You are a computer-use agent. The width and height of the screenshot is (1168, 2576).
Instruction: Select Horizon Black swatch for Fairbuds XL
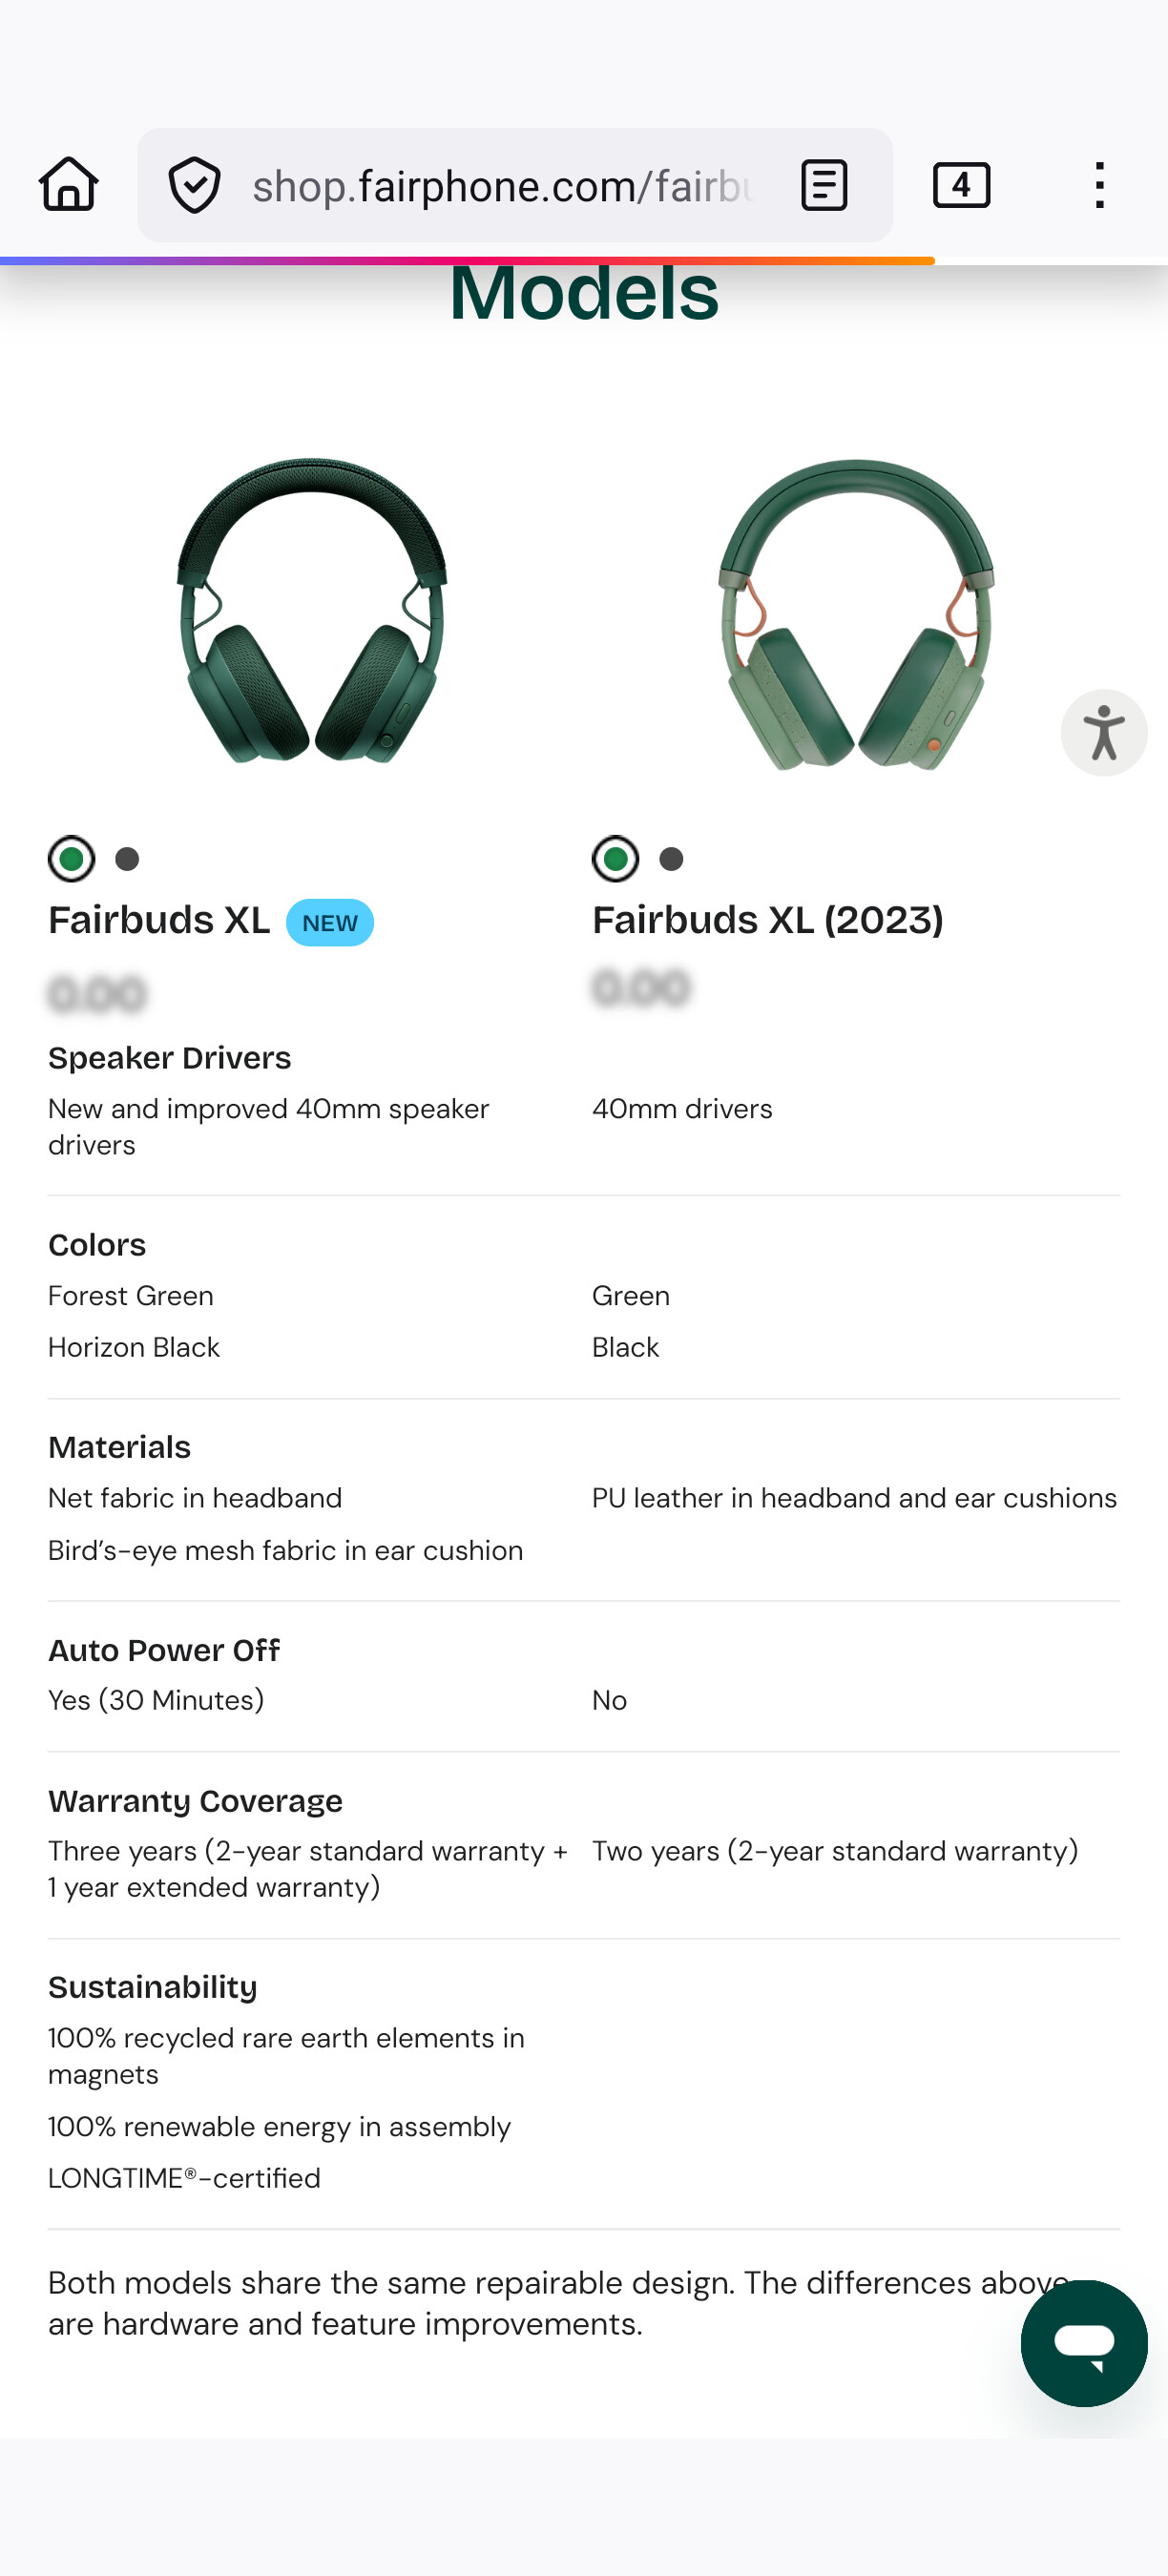(x=127, y=859)
